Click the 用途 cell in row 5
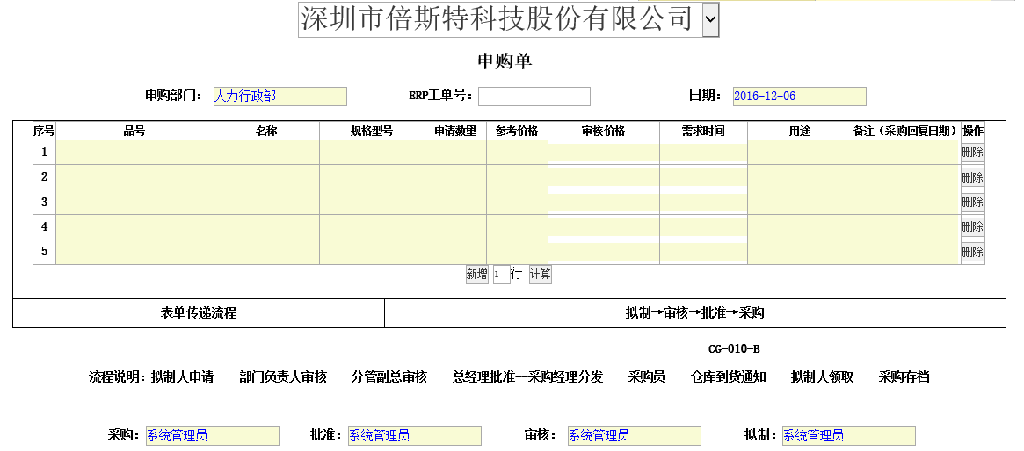 point(801,252)
